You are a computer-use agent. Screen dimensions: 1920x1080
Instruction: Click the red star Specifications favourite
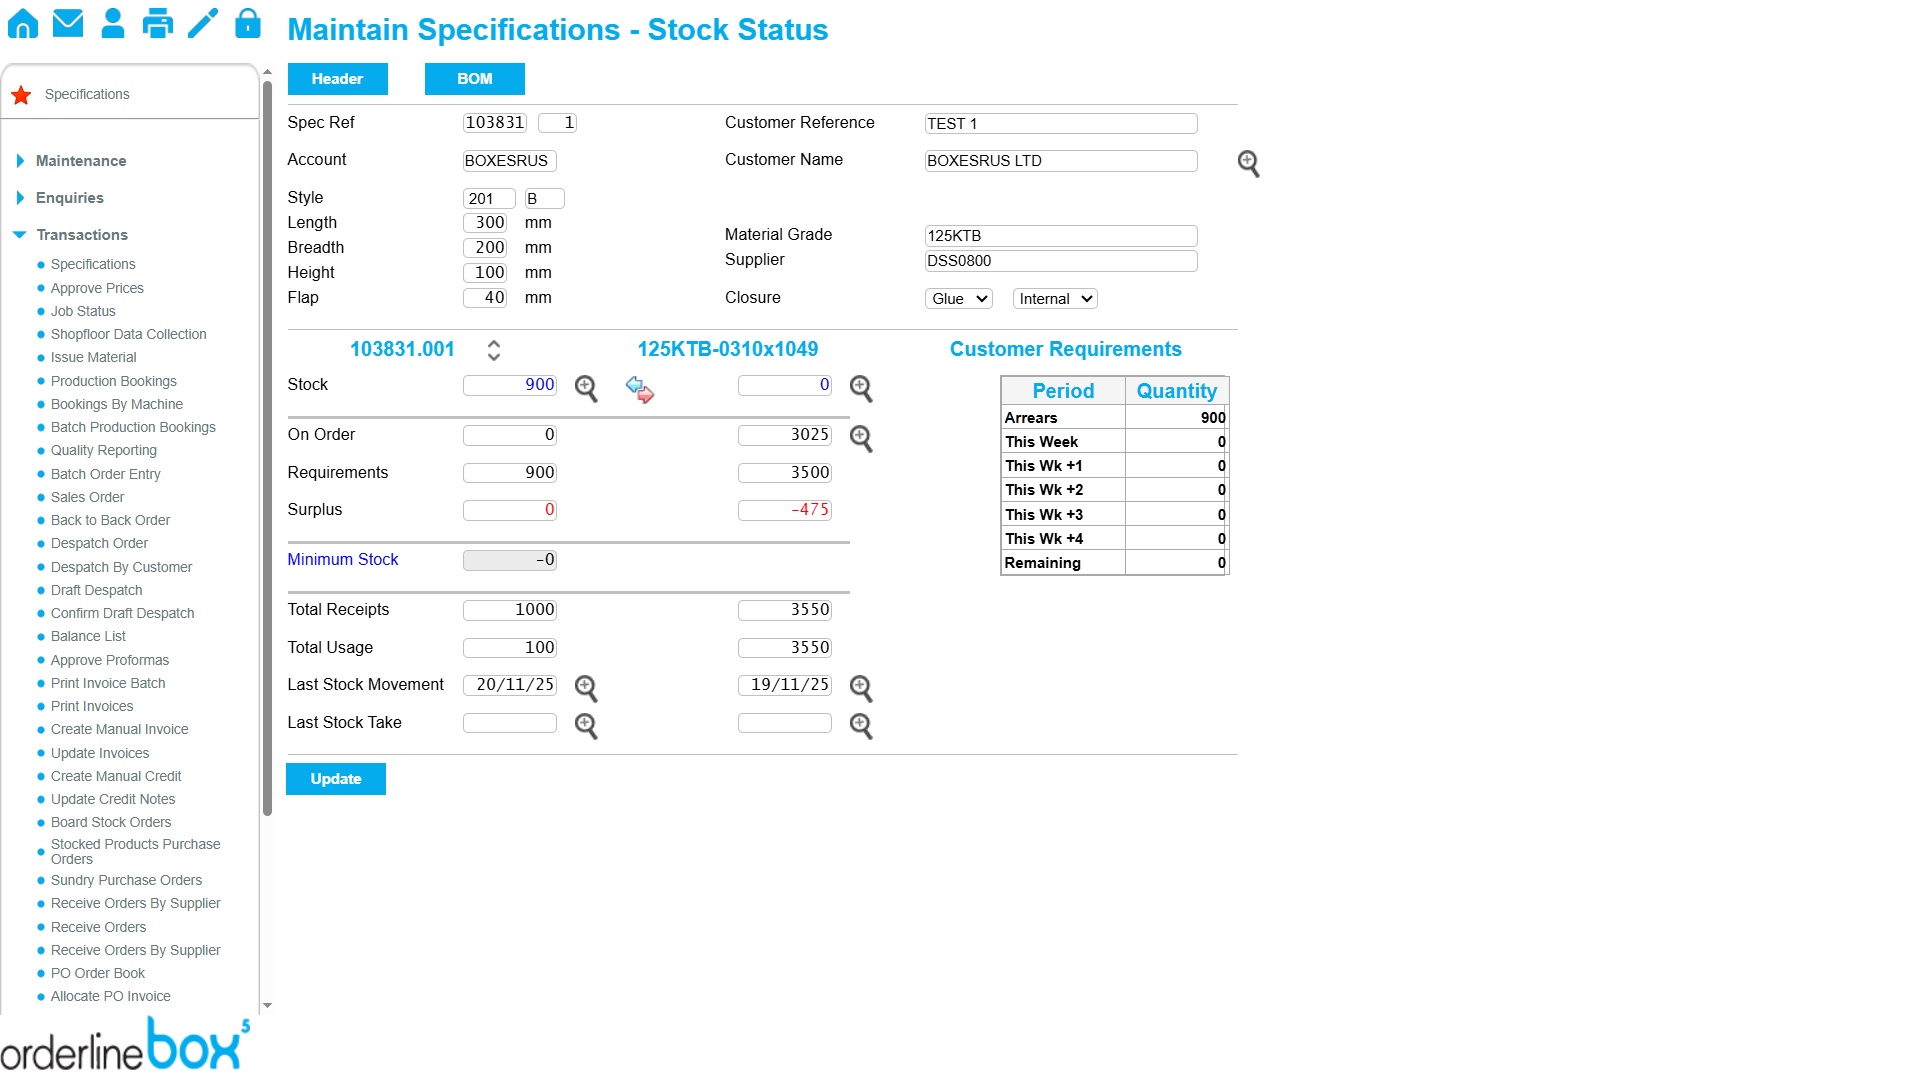coord(21,95)
